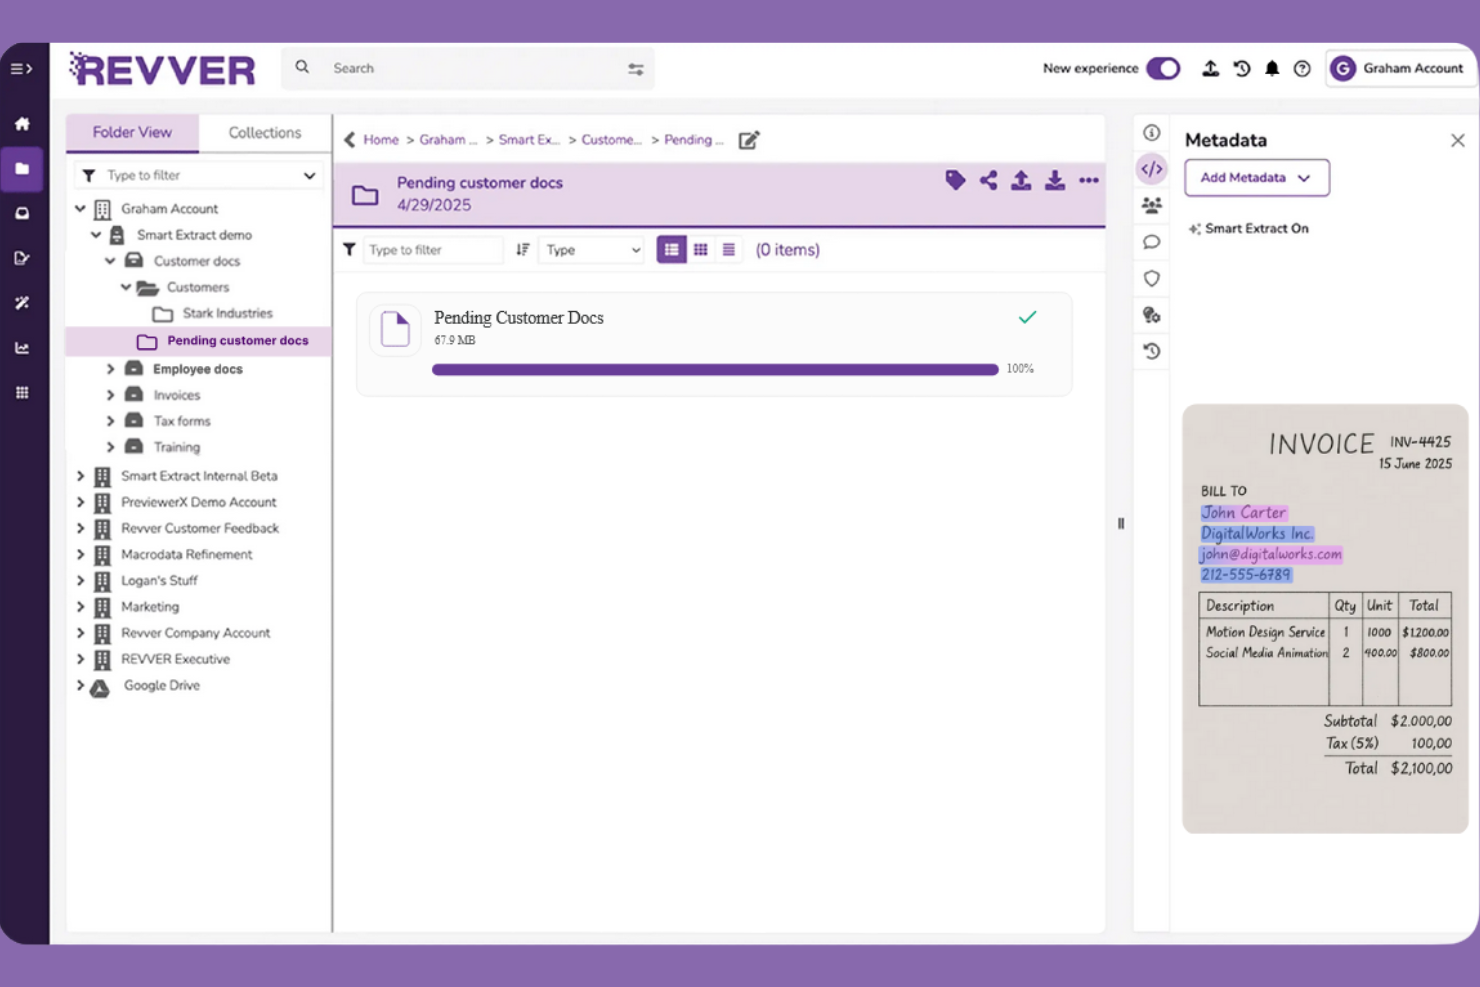Open the signature edit icon in sidebar
The height and width of the screenshot is (987, 1480).
pyautogui.click(x=22, y=258)
